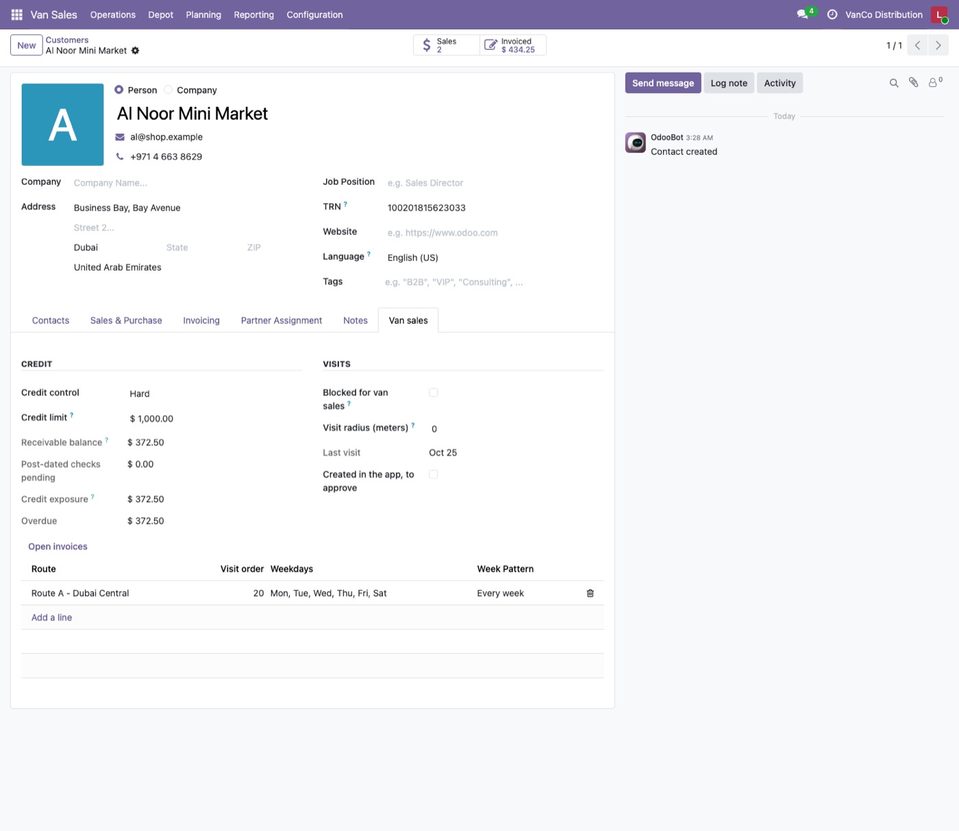
Task: Go to previous record arrow
Action: [917, 45]
